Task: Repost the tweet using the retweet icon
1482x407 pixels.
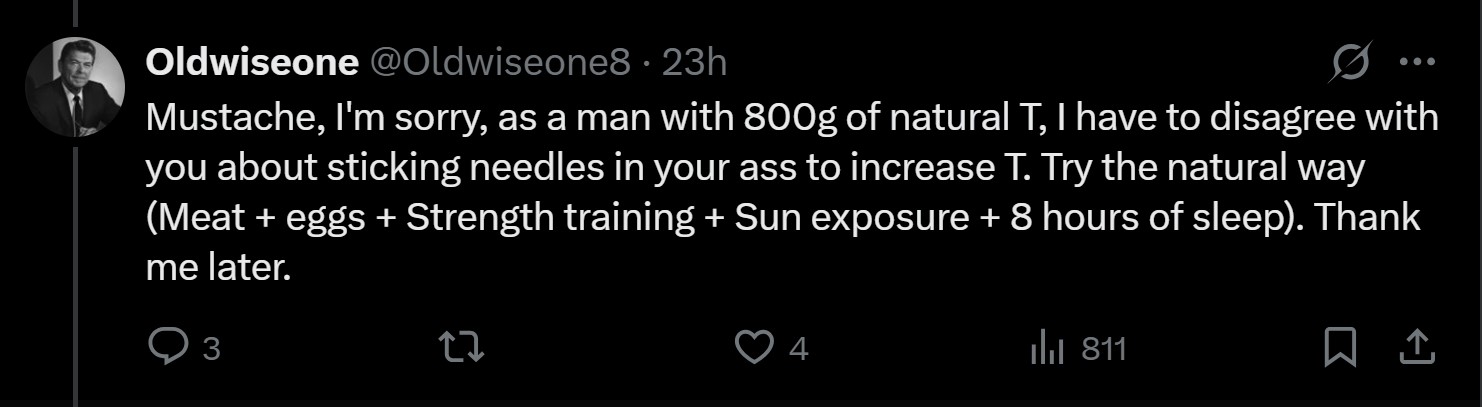Action: [x=462, y=347]
